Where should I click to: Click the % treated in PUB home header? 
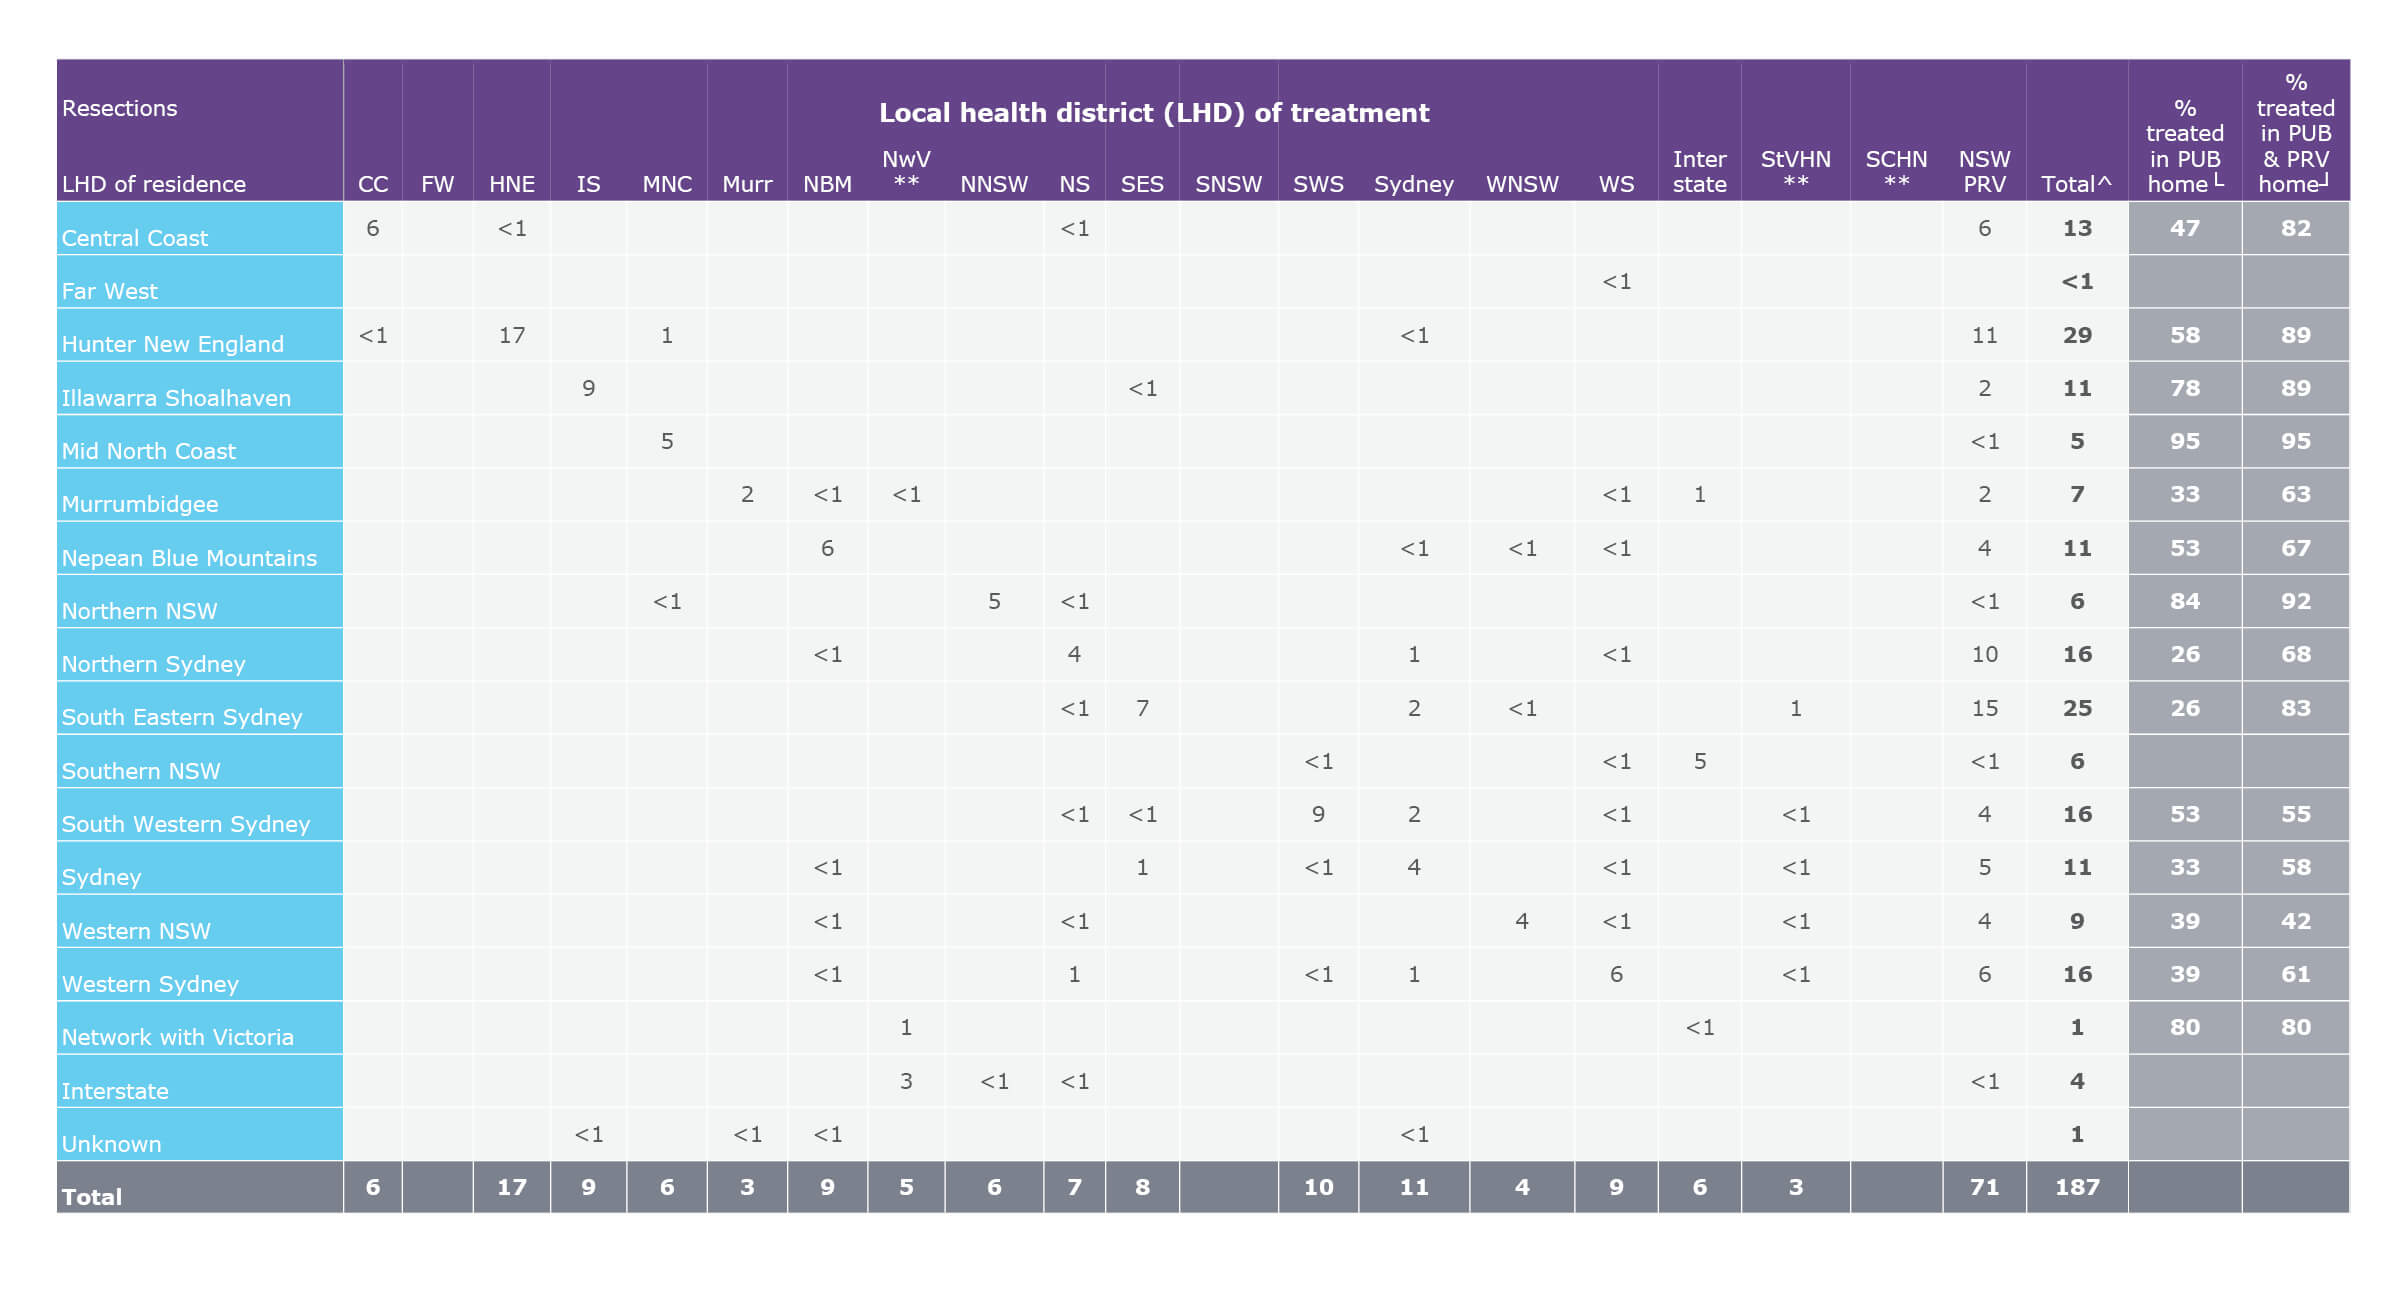tap(2184, 146)
